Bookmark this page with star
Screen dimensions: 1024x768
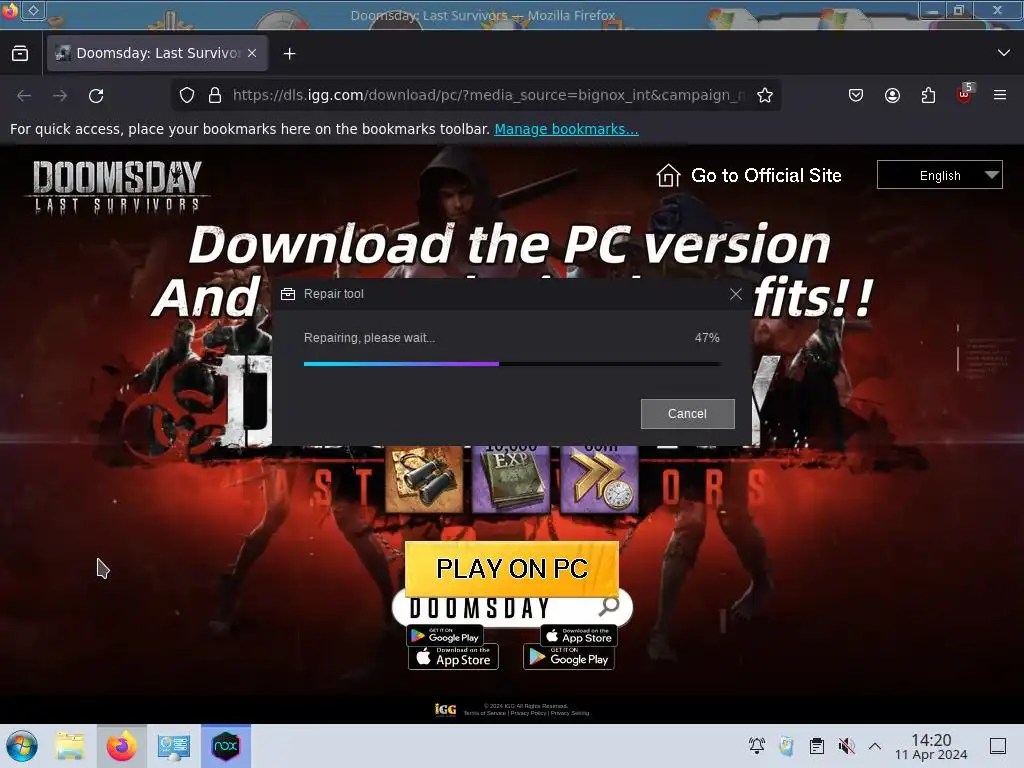click(765, 95)
